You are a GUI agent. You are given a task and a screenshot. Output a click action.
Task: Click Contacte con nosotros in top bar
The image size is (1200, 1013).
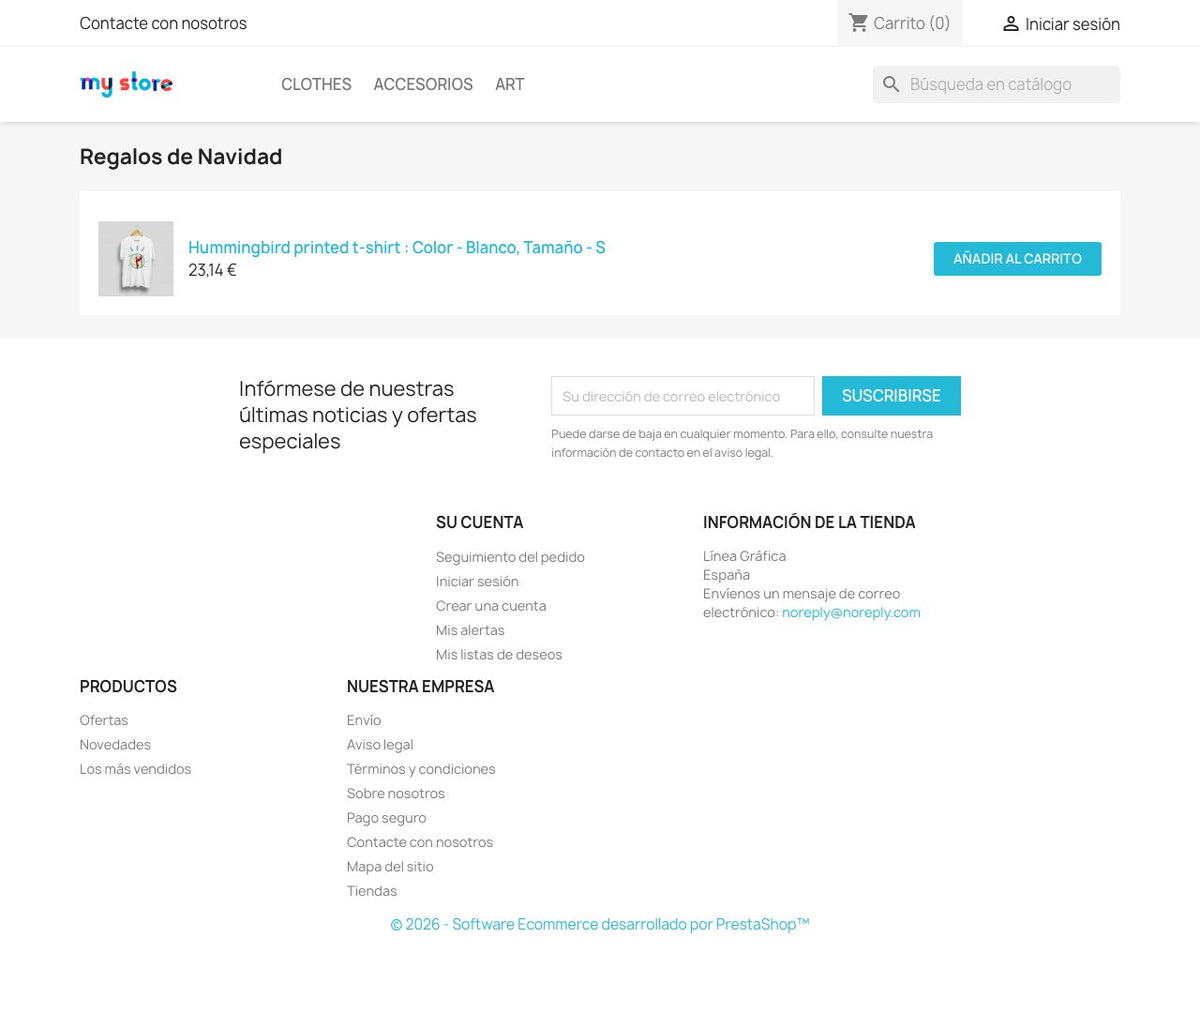(163, 23)
